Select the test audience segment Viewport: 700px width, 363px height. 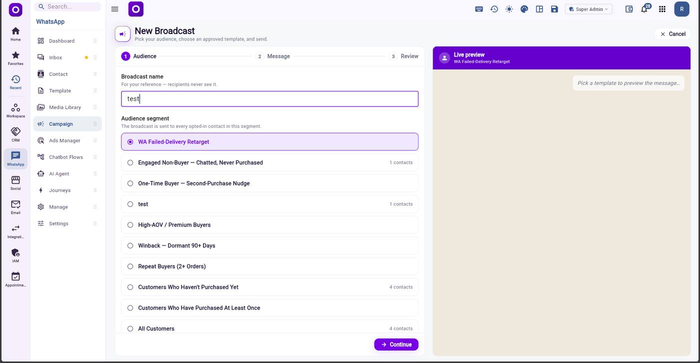click(x=270, y=204)
